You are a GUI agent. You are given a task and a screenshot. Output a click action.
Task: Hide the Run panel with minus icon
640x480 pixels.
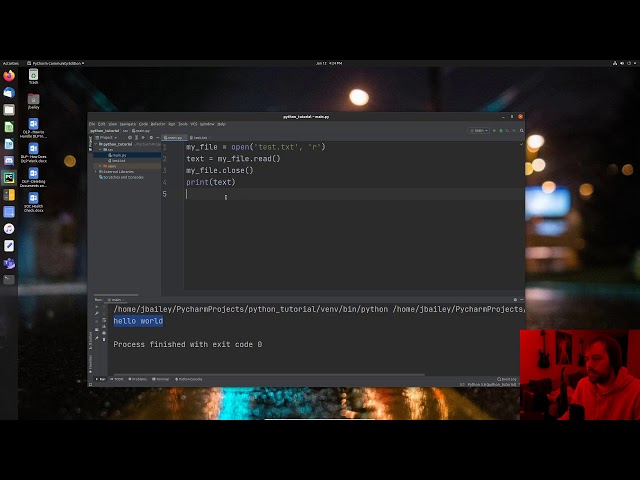click(x=521, y=300)
